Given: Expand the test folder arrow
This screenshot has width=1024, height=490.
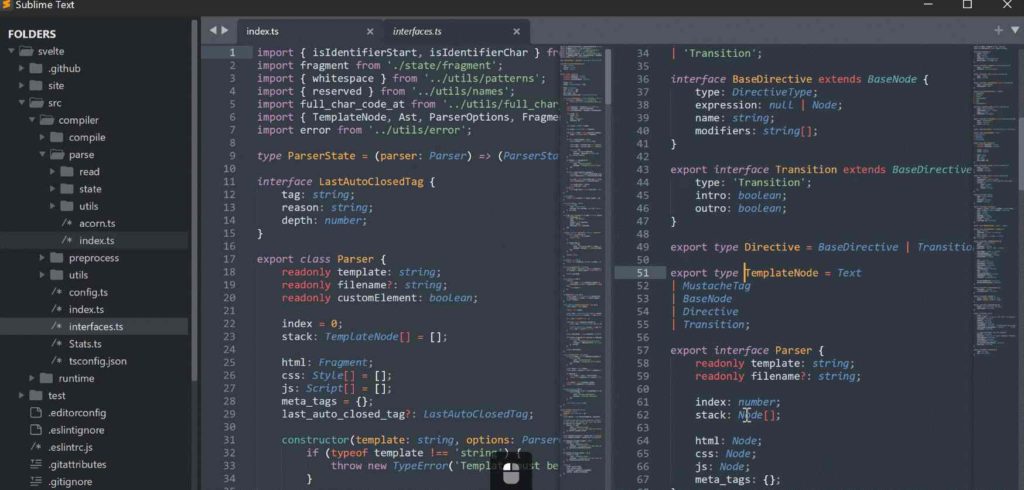Looking at the screenshot, I should point(22,395).
